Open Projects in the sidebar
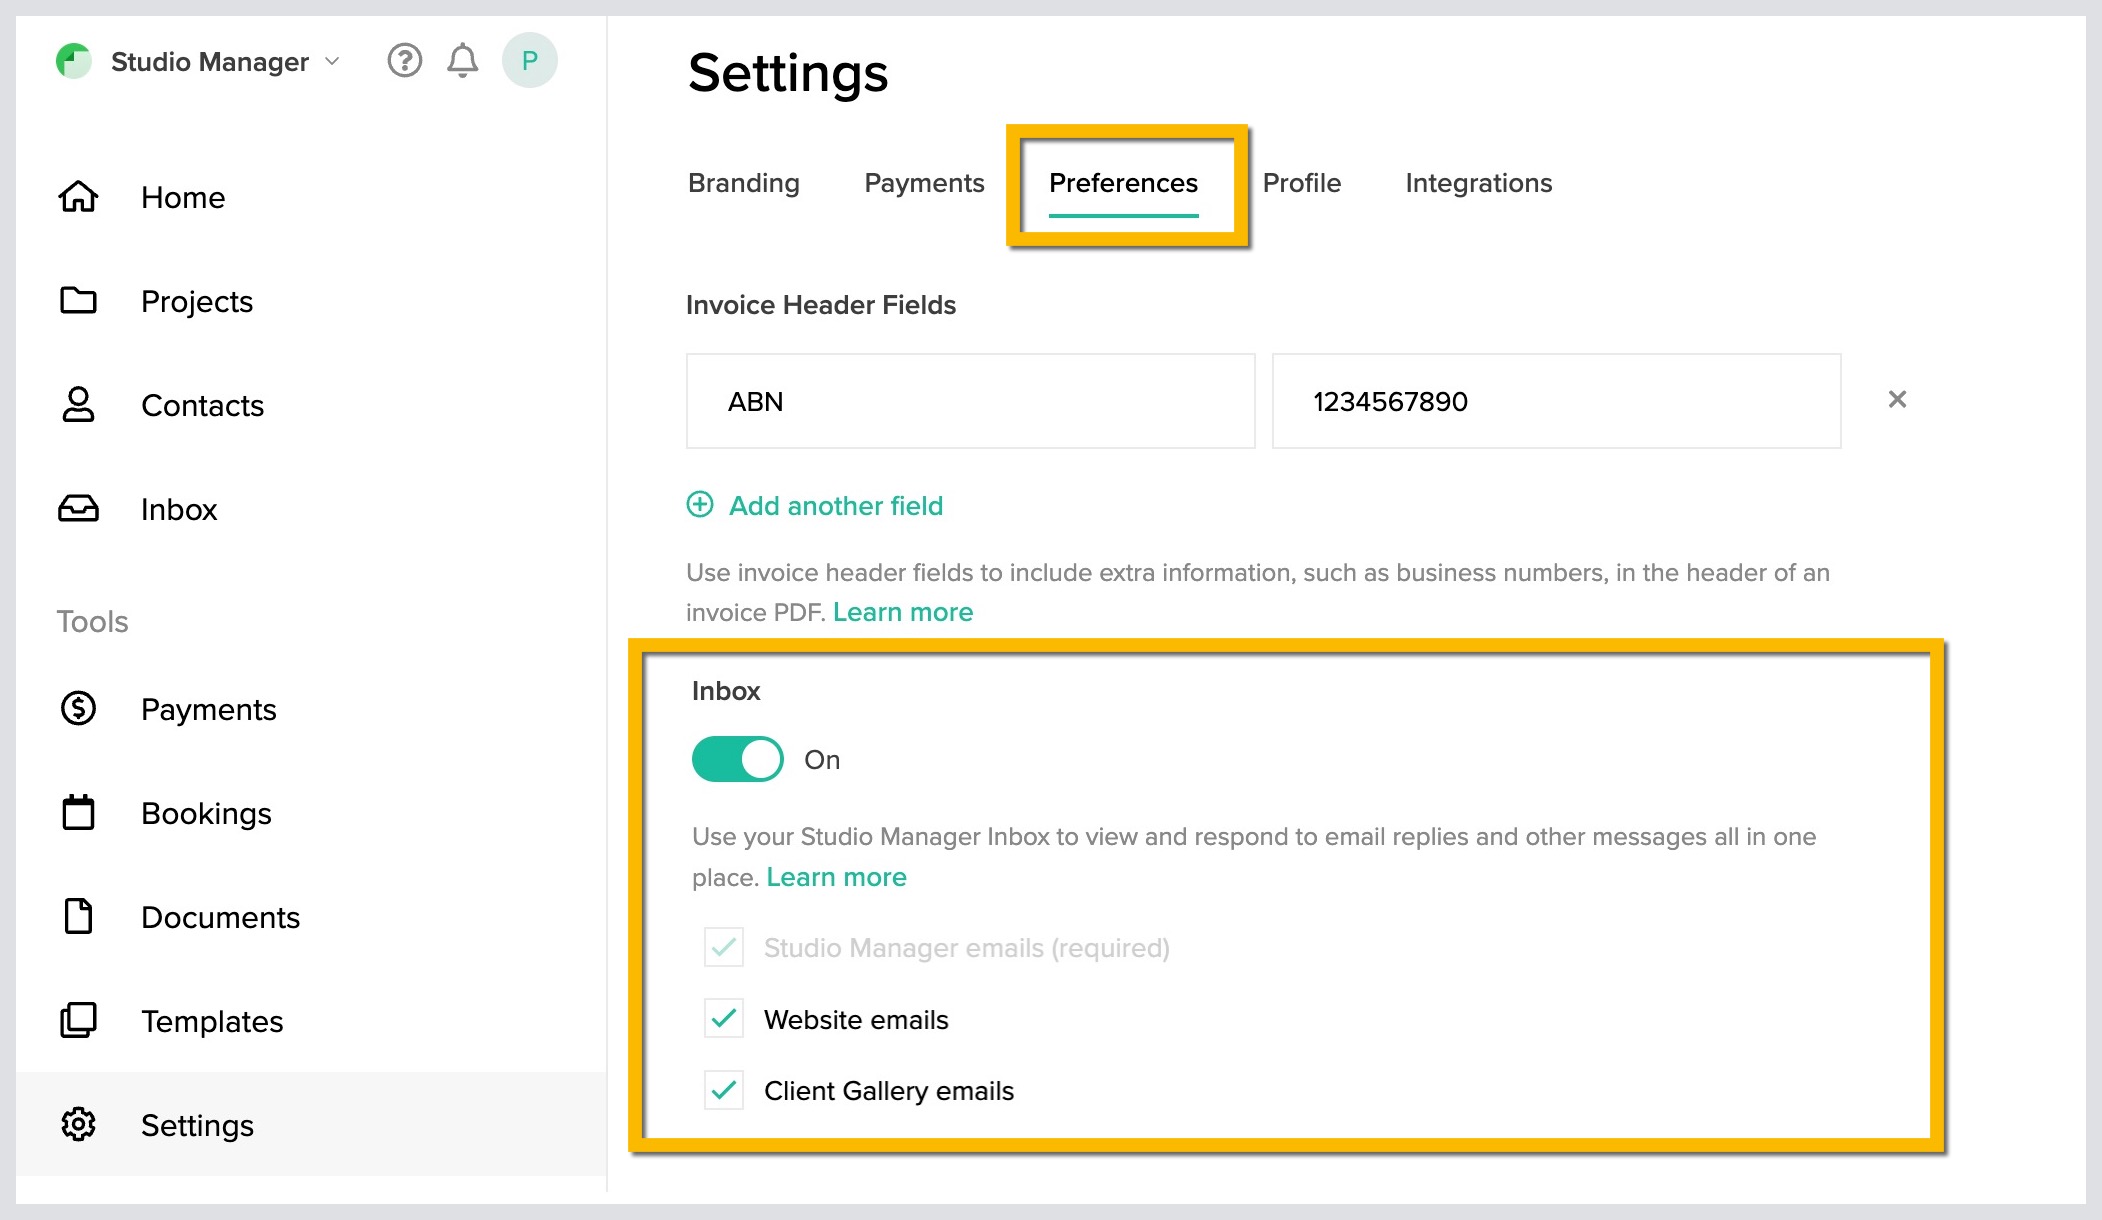This screenshot has height=1220, width=2102. tap(197, 302)
